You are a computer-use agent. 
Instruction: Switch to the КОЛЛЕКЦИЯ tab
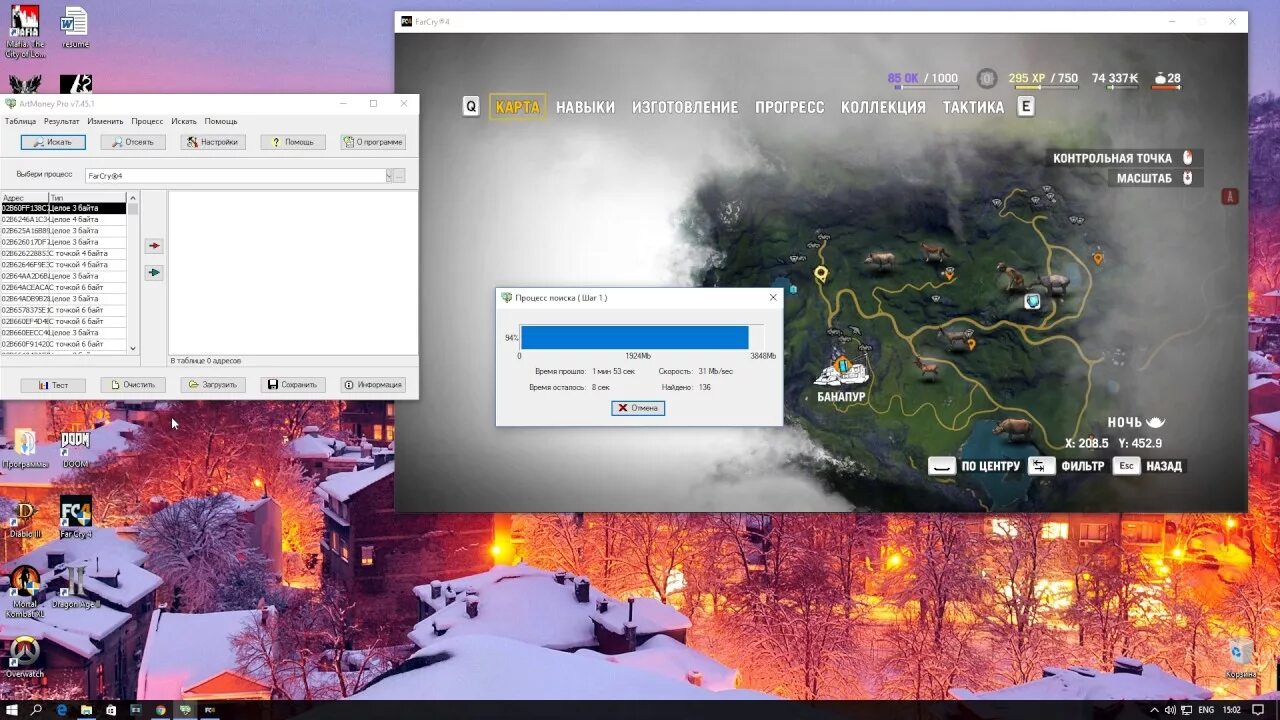pyautogui.click(x=883, y=107)
